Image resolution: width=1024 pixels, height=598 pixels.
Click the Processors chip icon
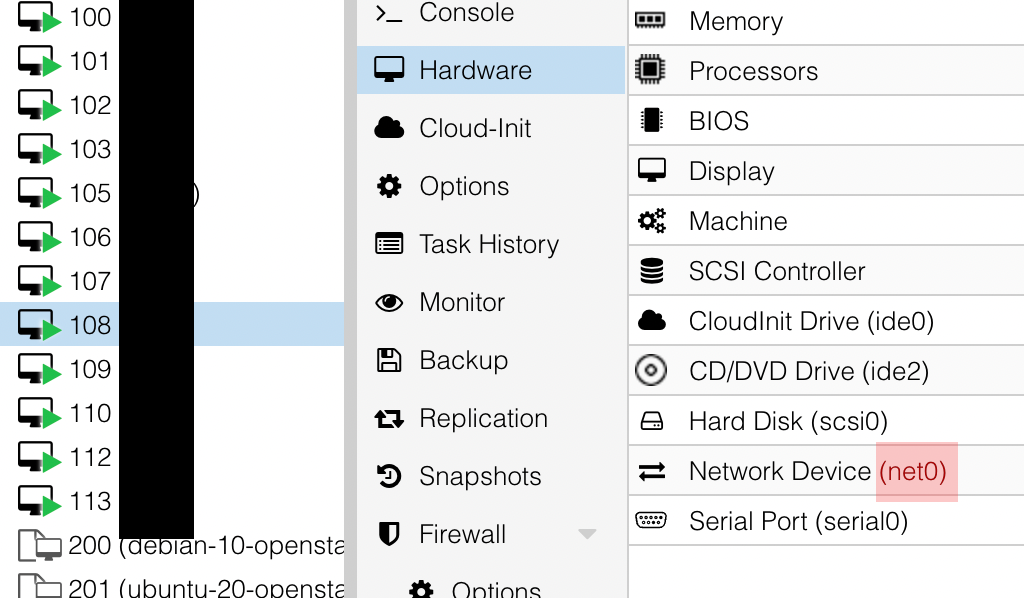click(651, 70)
